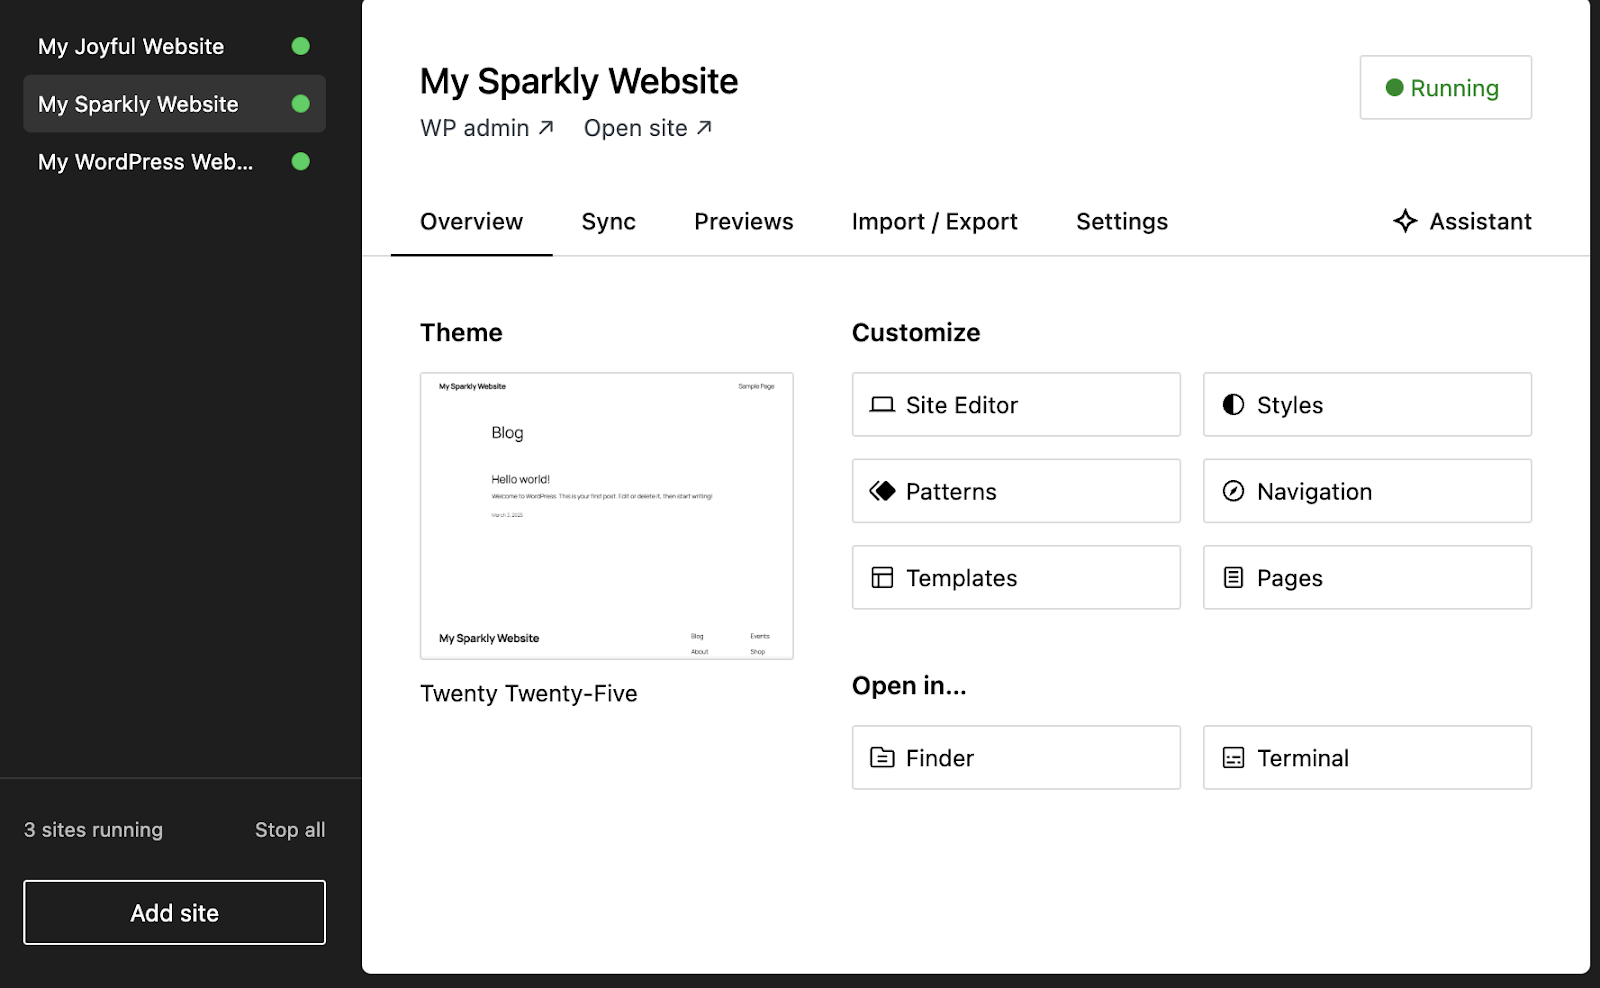Screen dimensions: 1600x988
Task: Toggle the server with the Running button
Action: [1444, 88]
